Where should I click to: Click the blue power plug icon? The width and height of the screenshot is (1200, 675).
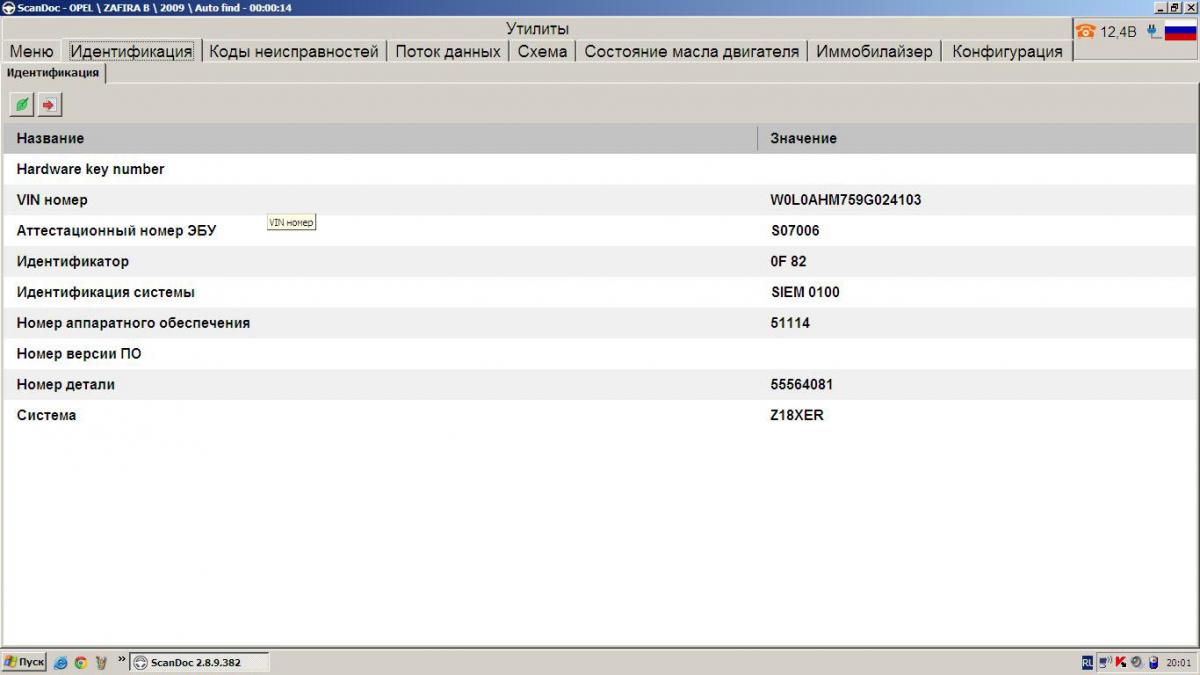(x=1154, y=31)
